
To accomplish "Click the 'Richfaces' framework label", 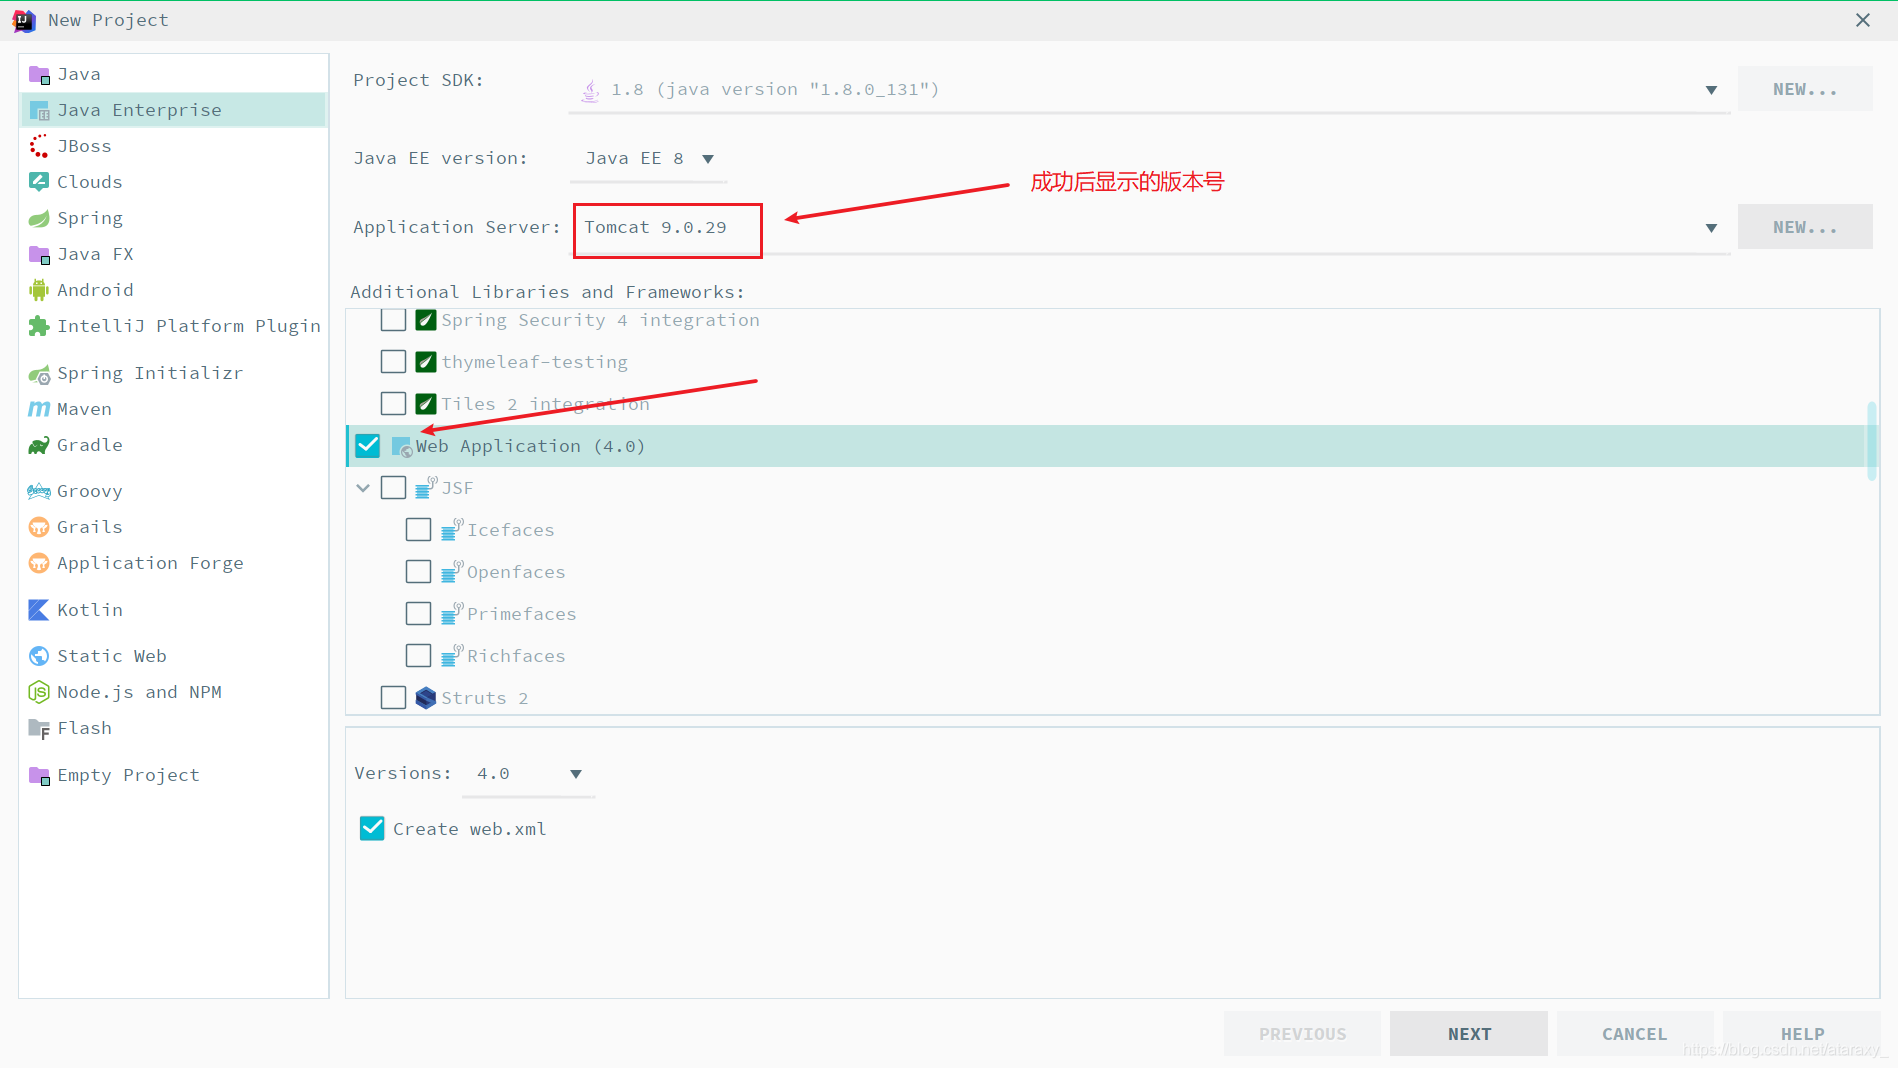I will (516, 656).
